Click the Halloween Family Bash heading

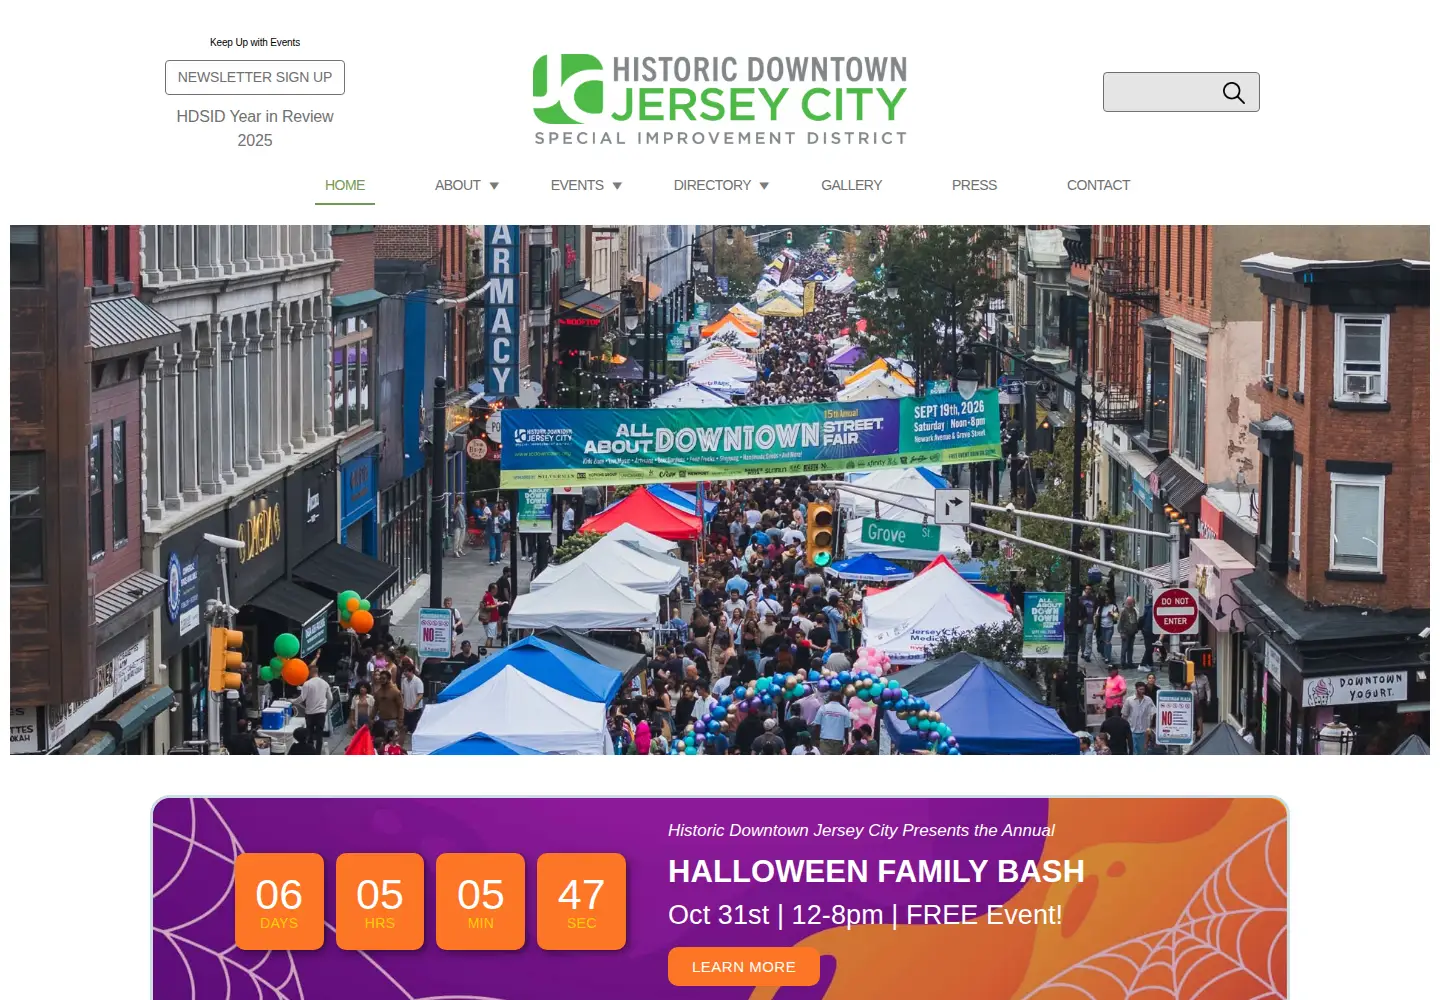tap(876, 871)
